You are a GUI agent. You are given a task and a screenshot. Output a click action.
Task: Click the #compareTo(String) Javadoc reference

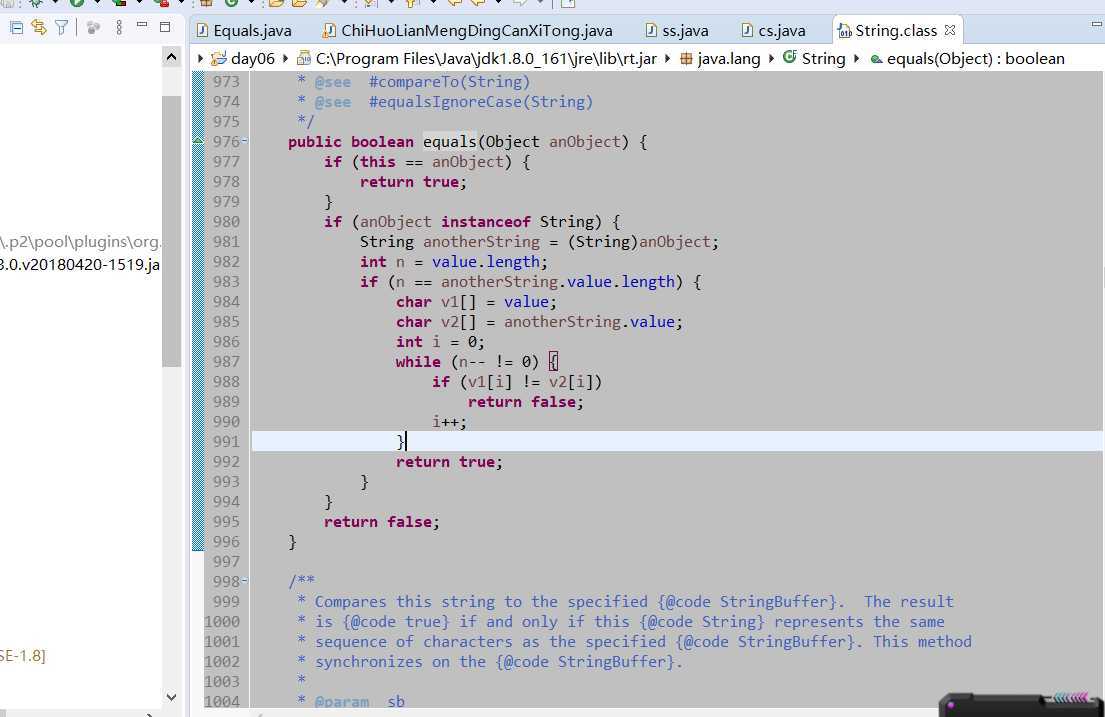click(x=449, y=82)
